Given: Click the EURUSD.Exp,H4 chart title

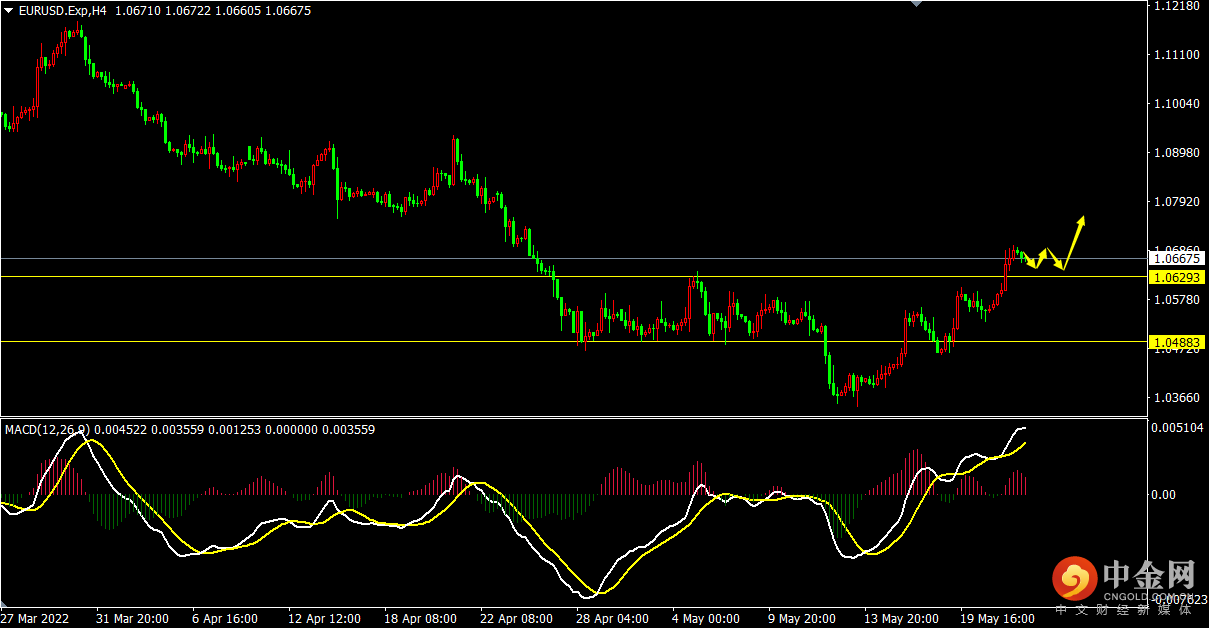Looking at the screenshot, I should click(62, 11).
